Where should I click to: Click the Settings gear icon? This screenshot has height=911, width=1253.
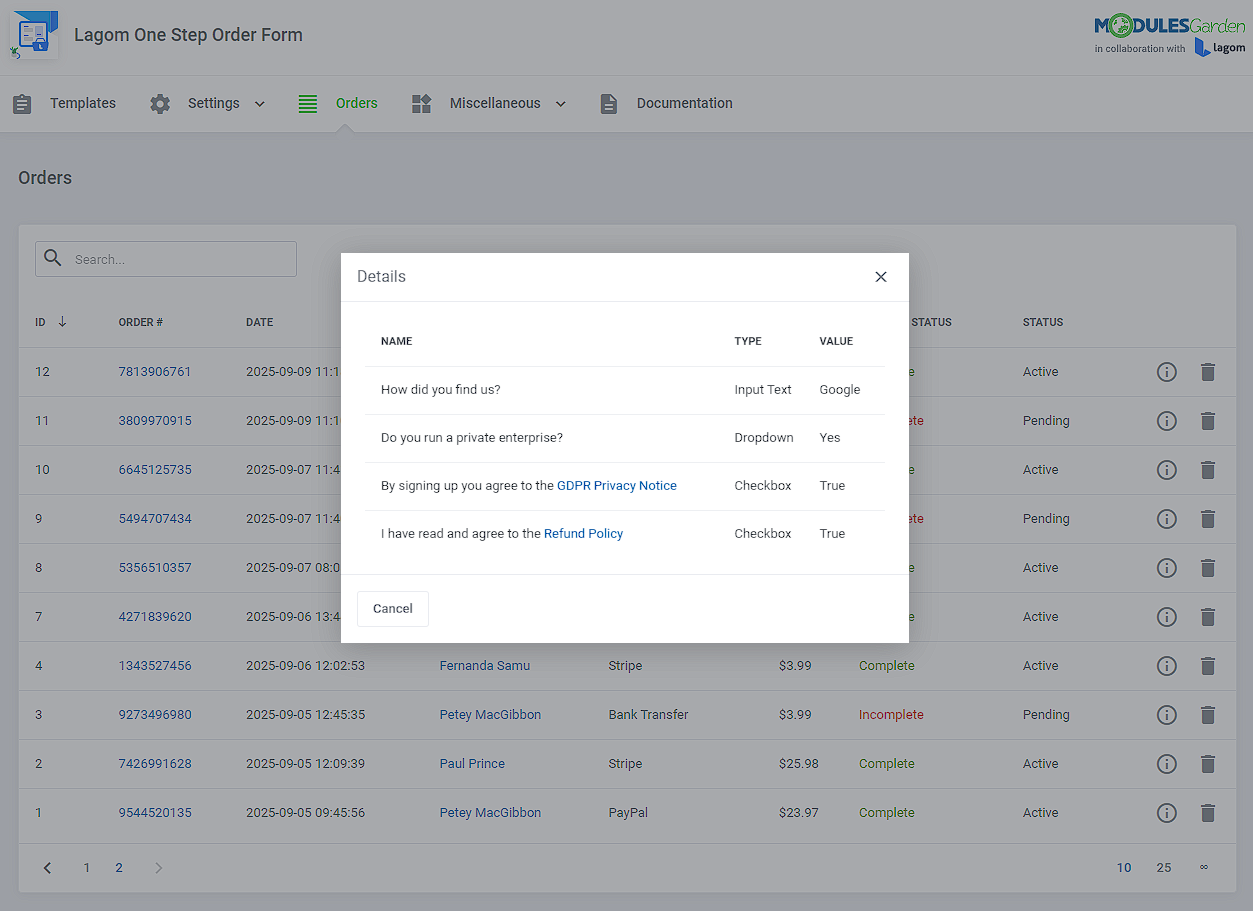159,103
